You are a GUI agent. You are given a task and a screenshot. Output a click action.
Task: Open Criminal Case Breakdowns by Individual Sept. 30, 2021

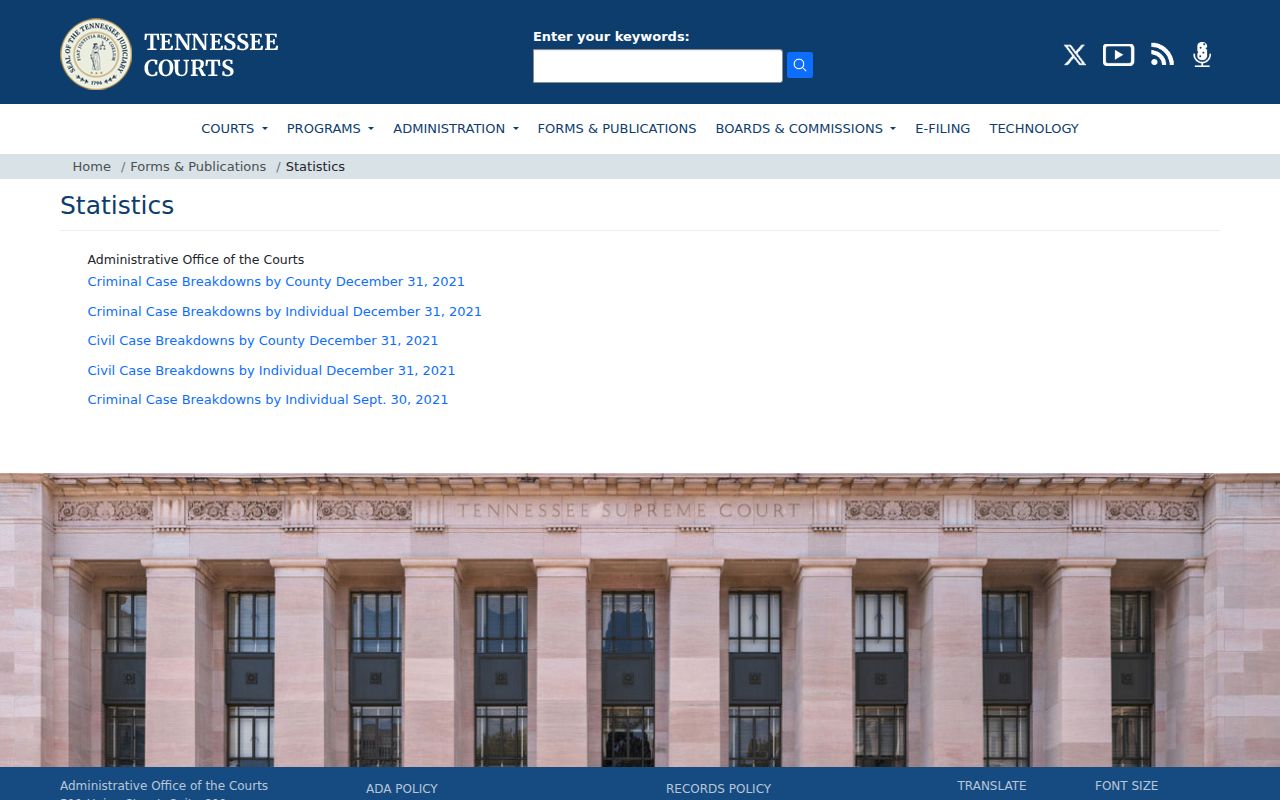coord(268,399)
